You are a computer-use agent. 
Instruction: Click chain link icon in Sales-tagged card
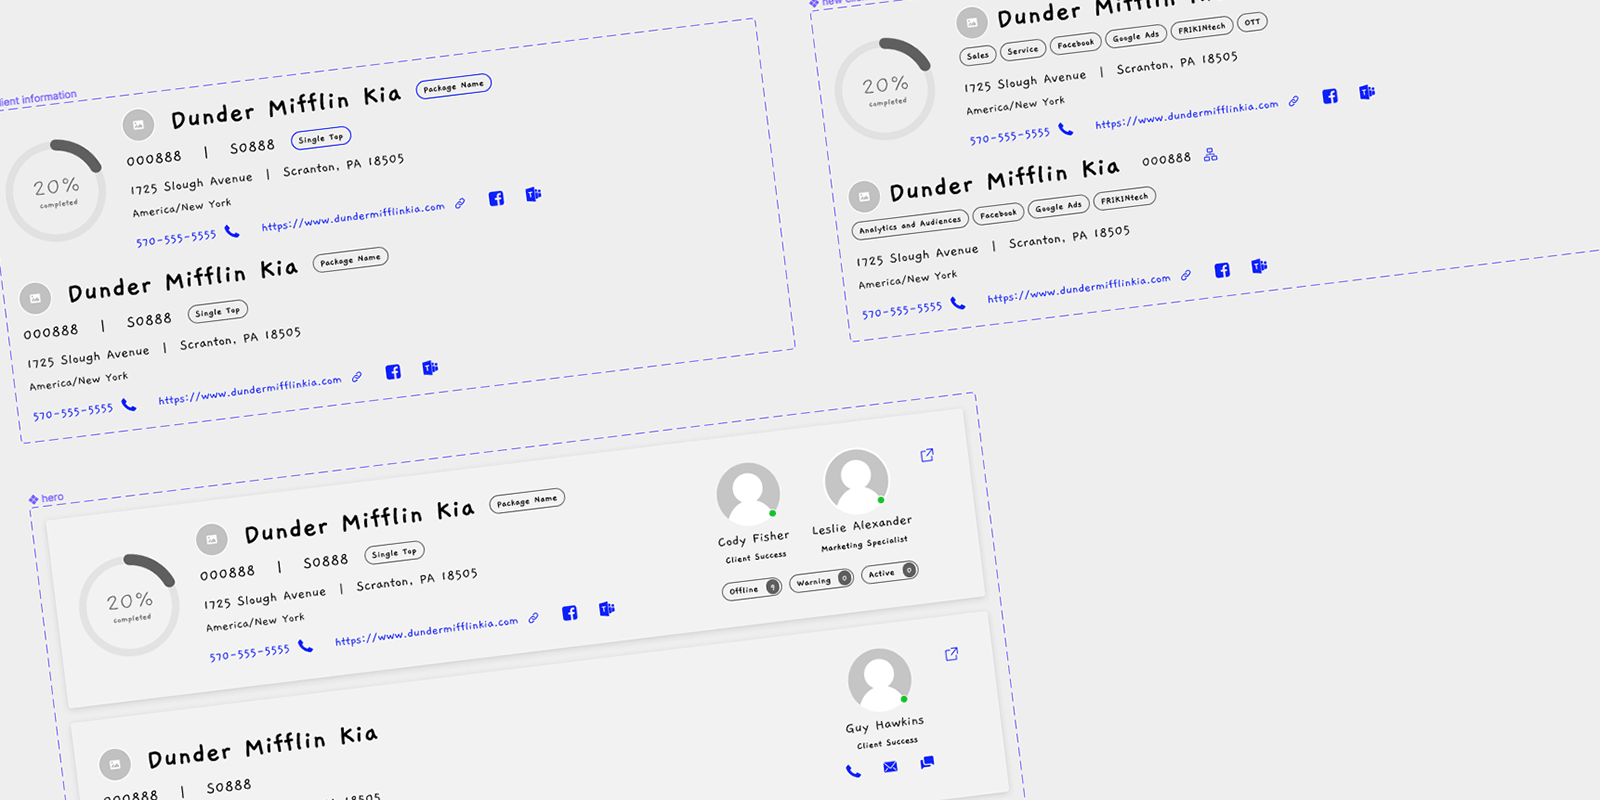[1293, 101]
